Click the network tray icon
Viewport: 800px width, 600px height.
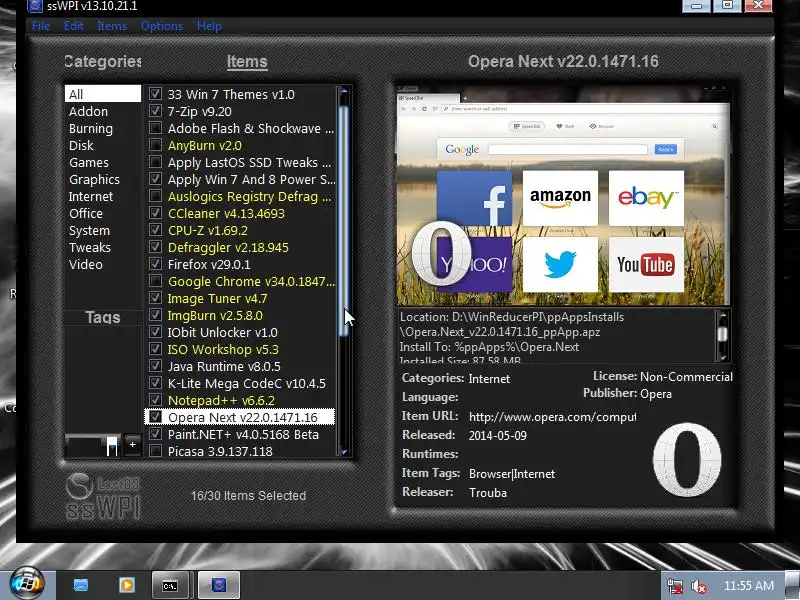[x=675, y=586]
